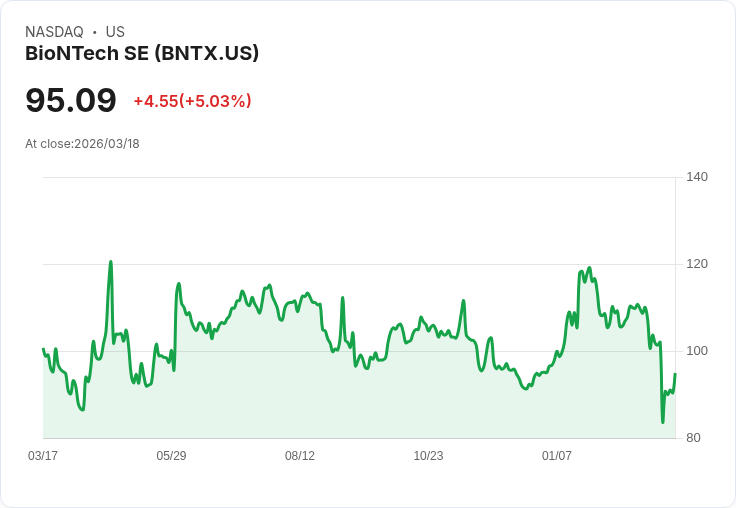Image resolution: width=736 pixels, height=508 pixels.
Task: Click the 03/17 date axis label
Action: [43, 455]
